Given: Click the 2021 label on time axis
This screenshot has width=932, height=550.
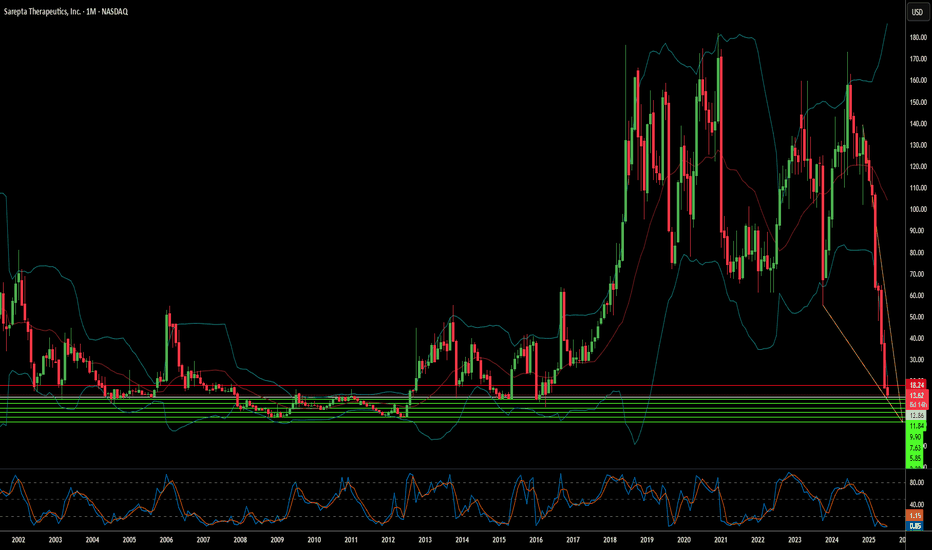Looking at the screenshot, I should (x=720, y=540).
